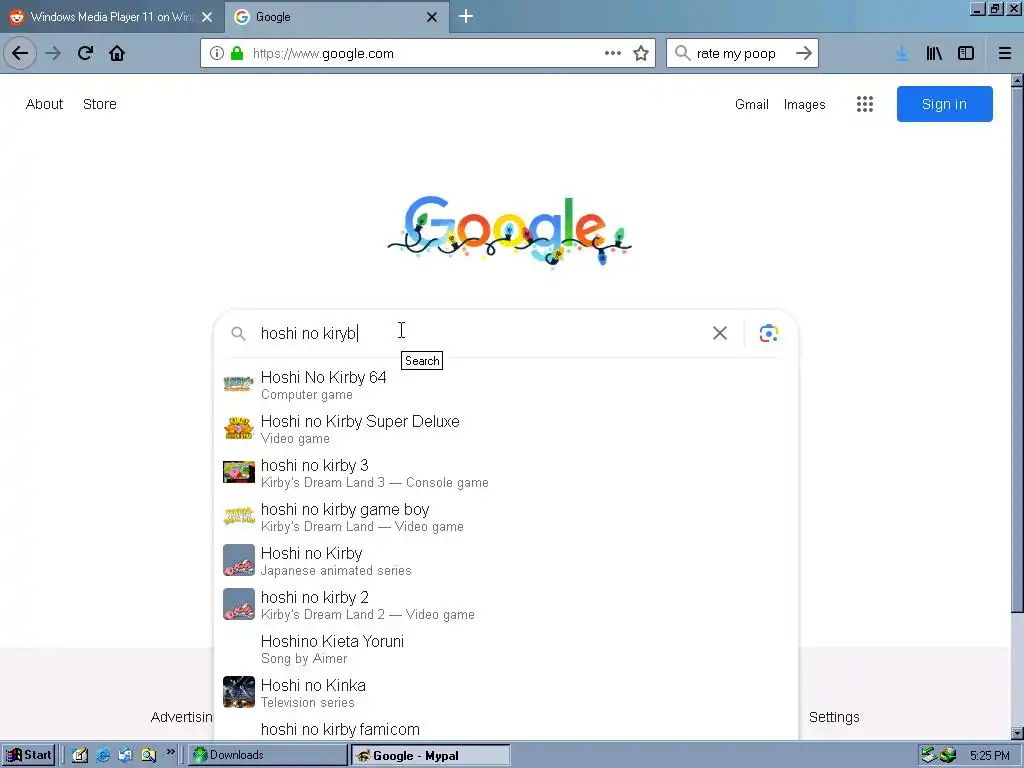
Task: Click Hoshi No Kirby 64 thumbnail image
Action: pyautogui.click(x=238, y=384)
